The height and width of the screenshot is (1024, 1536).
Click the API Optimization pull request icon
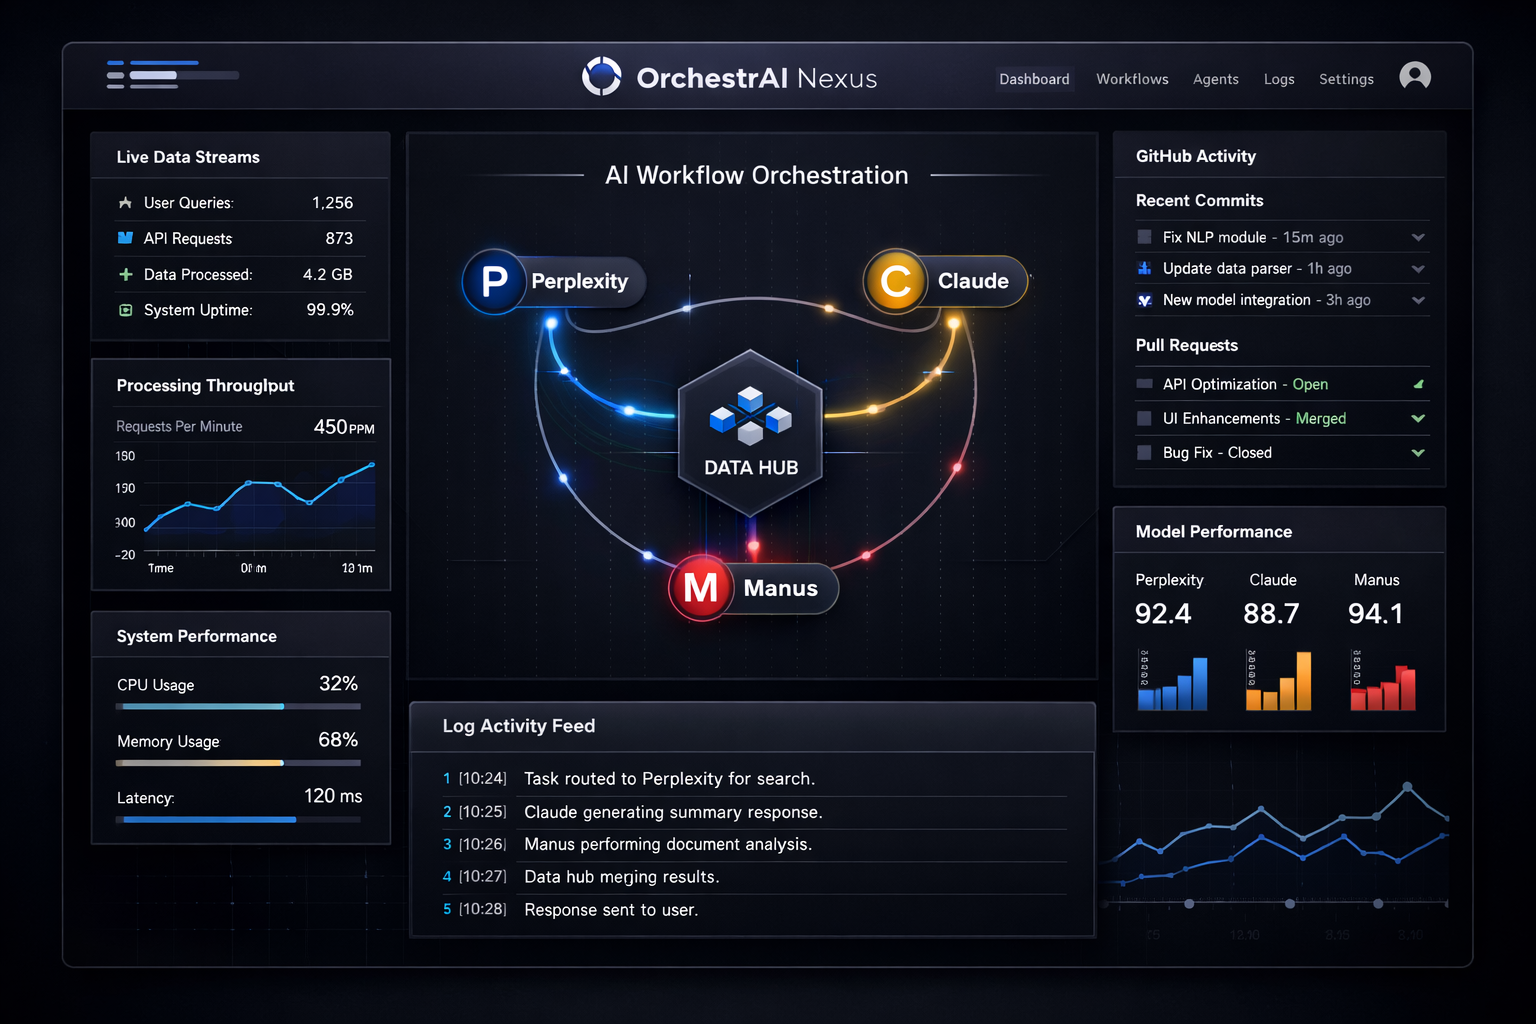(x=1144, y=384)
